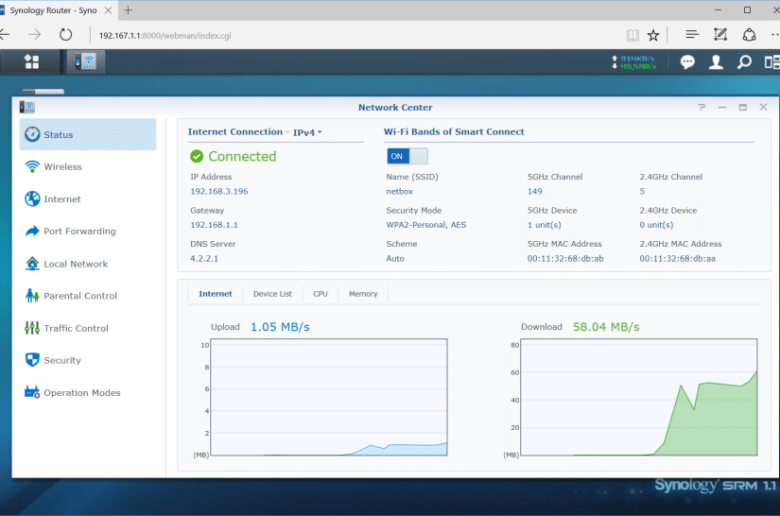Open browser reading view icon
Screen dimensions: 780x516
(632, 35)
